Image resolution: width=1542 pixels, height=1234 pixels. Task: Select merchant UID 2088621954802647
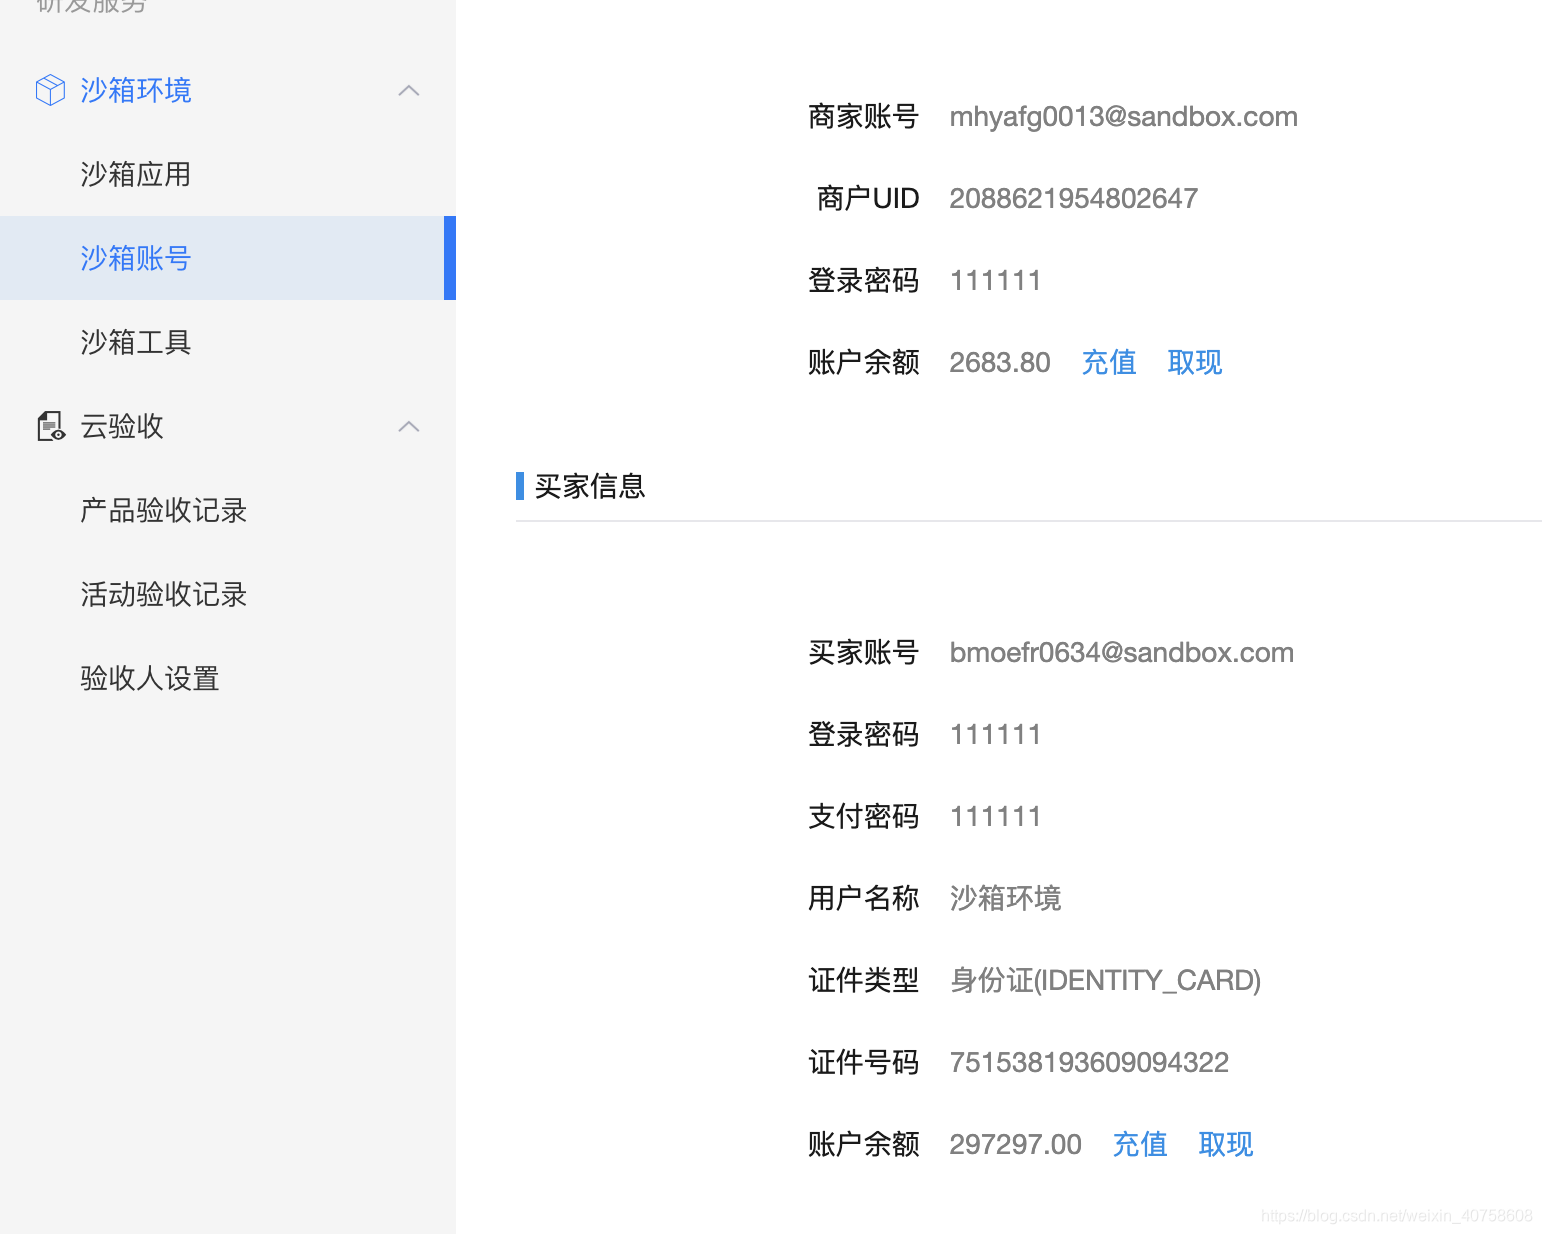click(x=1073, y=198)
